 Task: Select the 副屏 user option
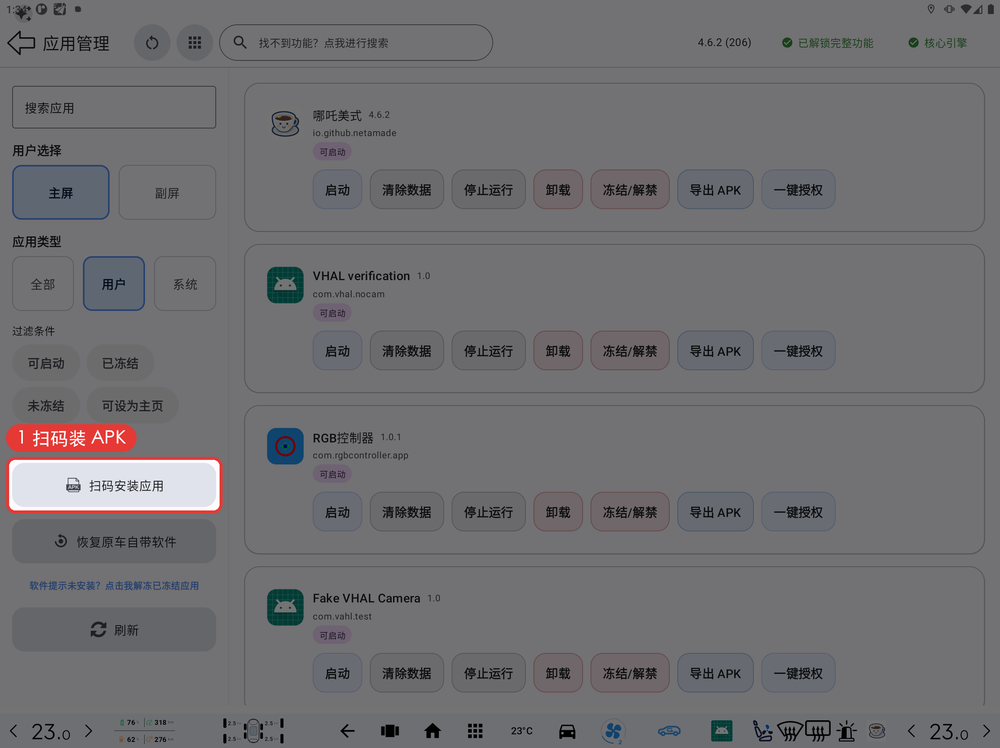pyautogui.click(x=167, y=193)
